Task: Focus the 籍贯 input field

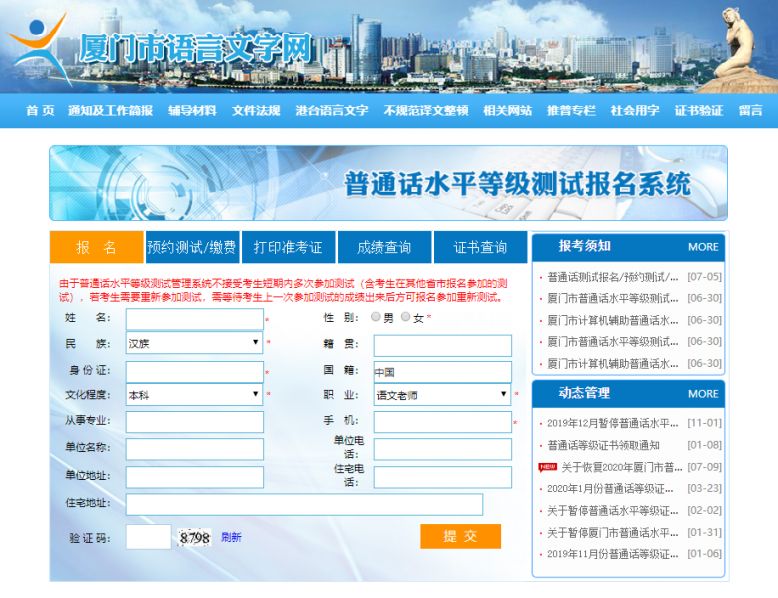Action: (x=443, y=345)
